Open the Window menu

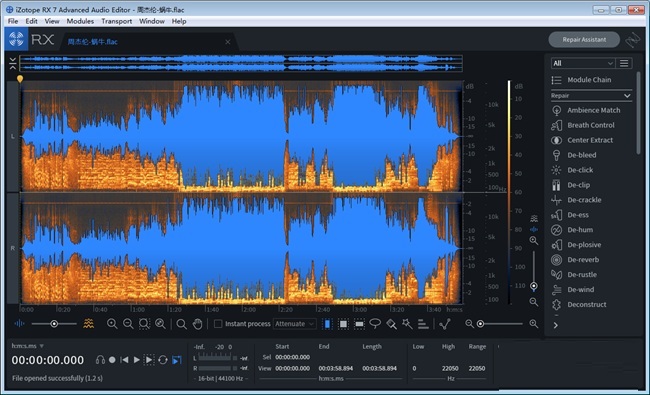coord(152,21)
